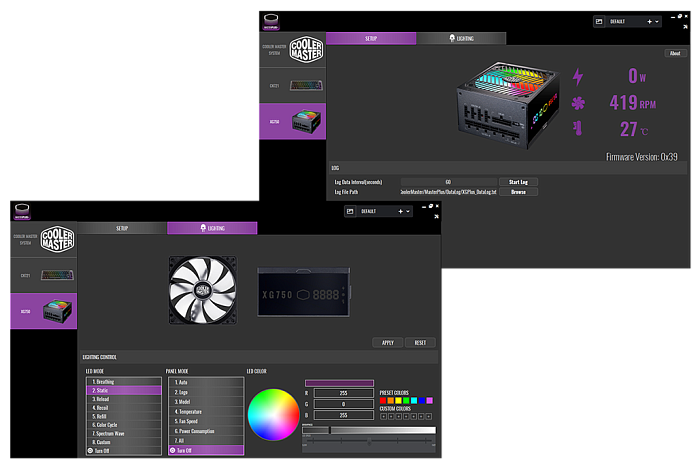Open the About button

coord(675,53)
